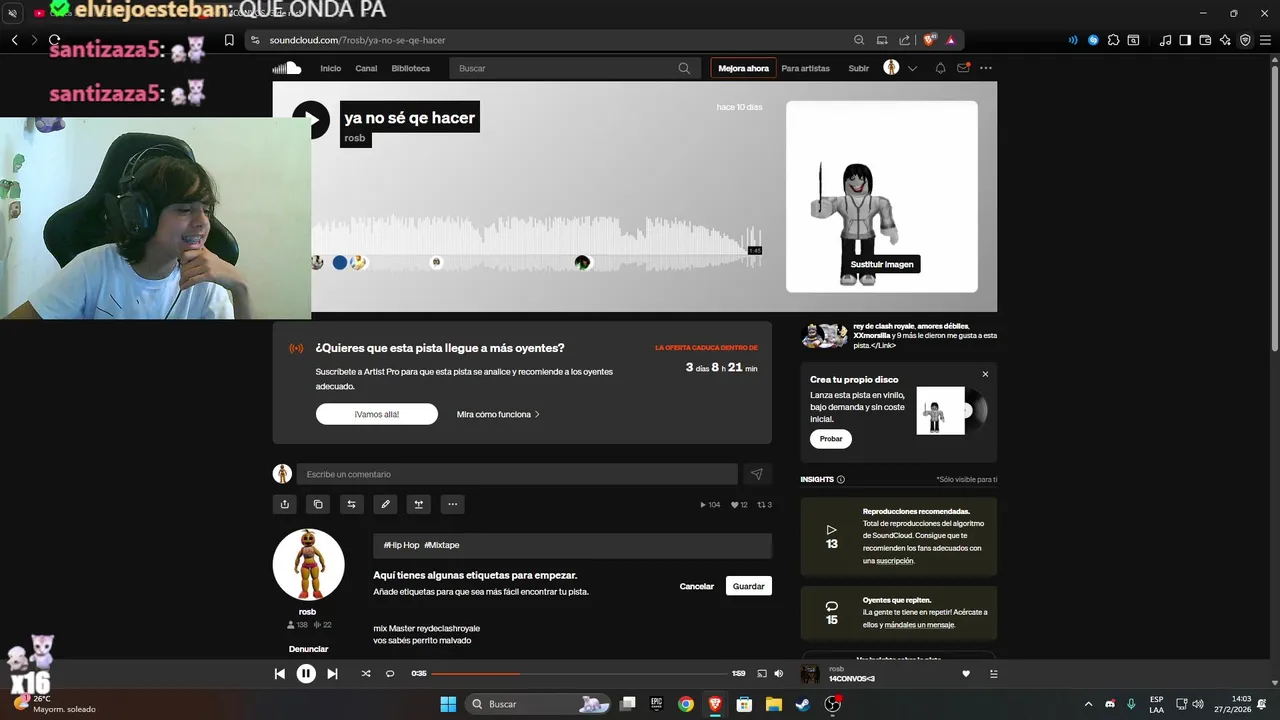Click the Brave Rewards triangle icon
The image size is (1280, 720).
(951, 40)
